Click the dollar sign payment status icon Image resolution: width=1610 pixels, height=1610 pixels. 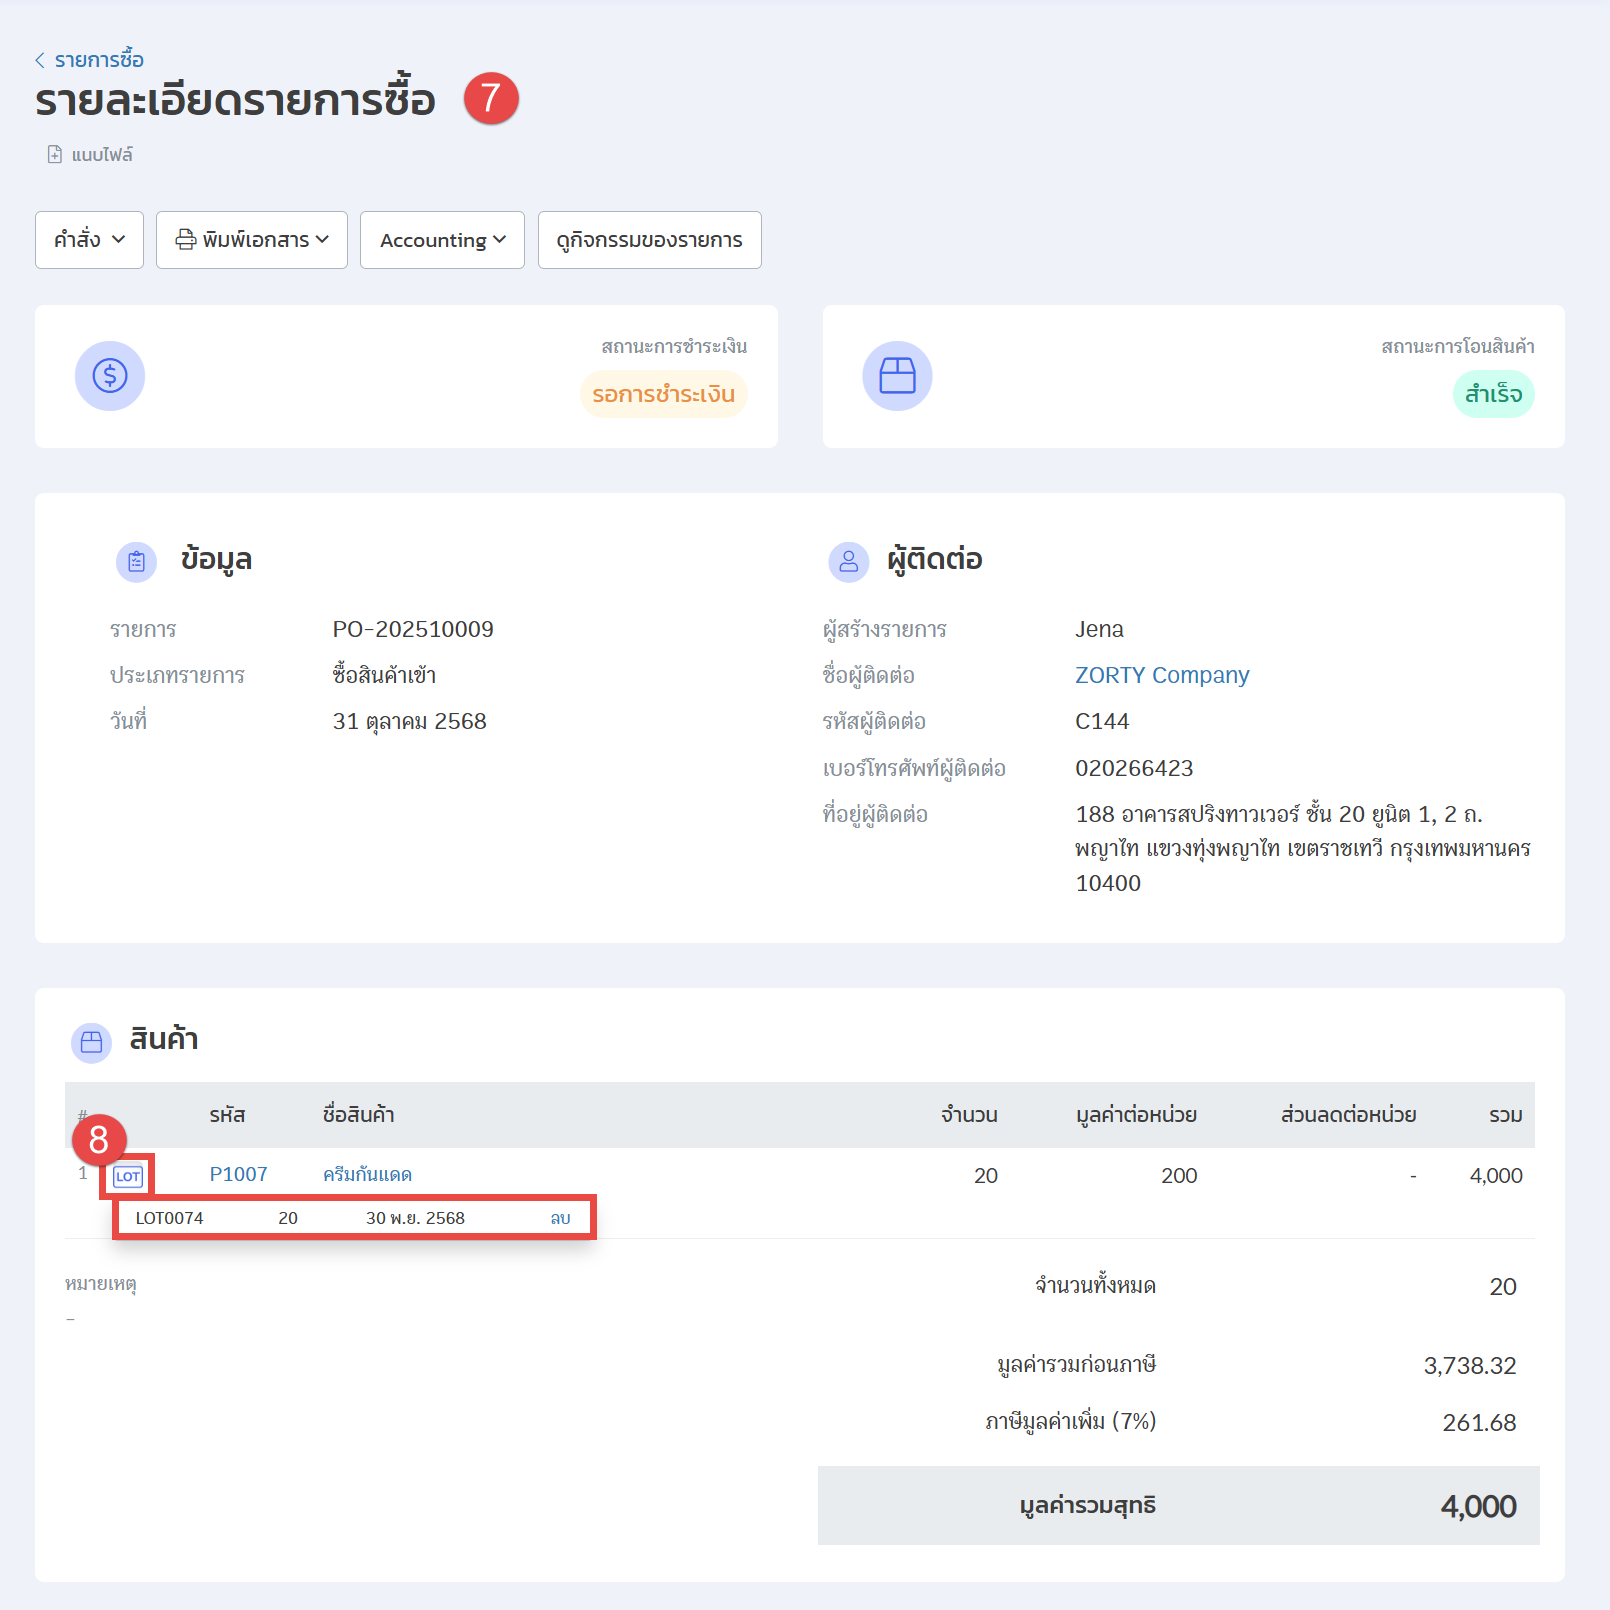pyautogui.click(x=110, y=376)
